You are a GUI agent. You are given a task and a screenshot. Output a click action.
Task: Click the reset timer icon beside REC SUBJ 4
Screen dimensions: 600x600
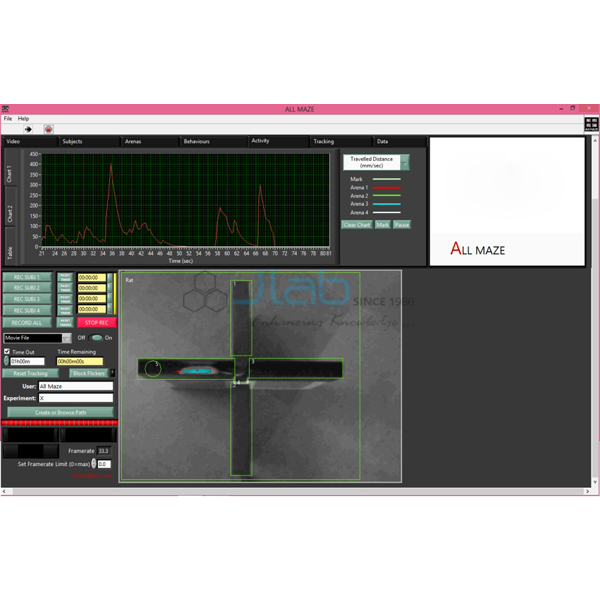[x=65, y=310]
